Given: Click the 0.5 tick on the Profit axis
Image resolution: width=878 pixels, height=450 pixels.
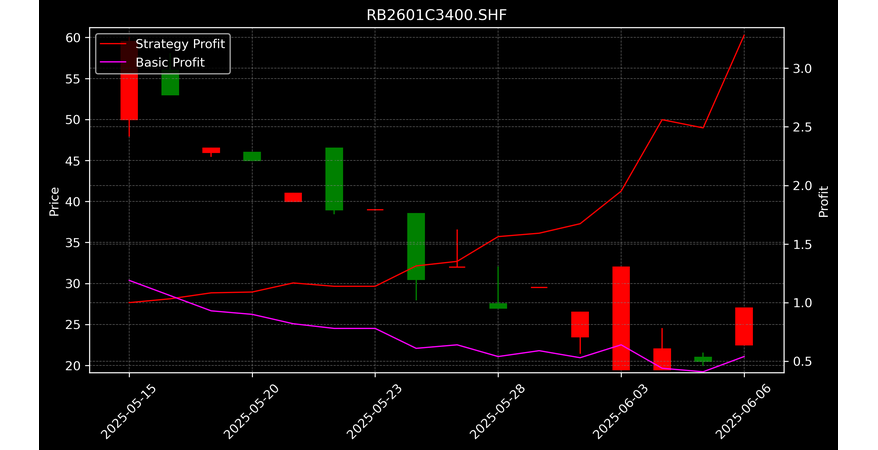Looking at the screenshot, I should coord(801,362).
